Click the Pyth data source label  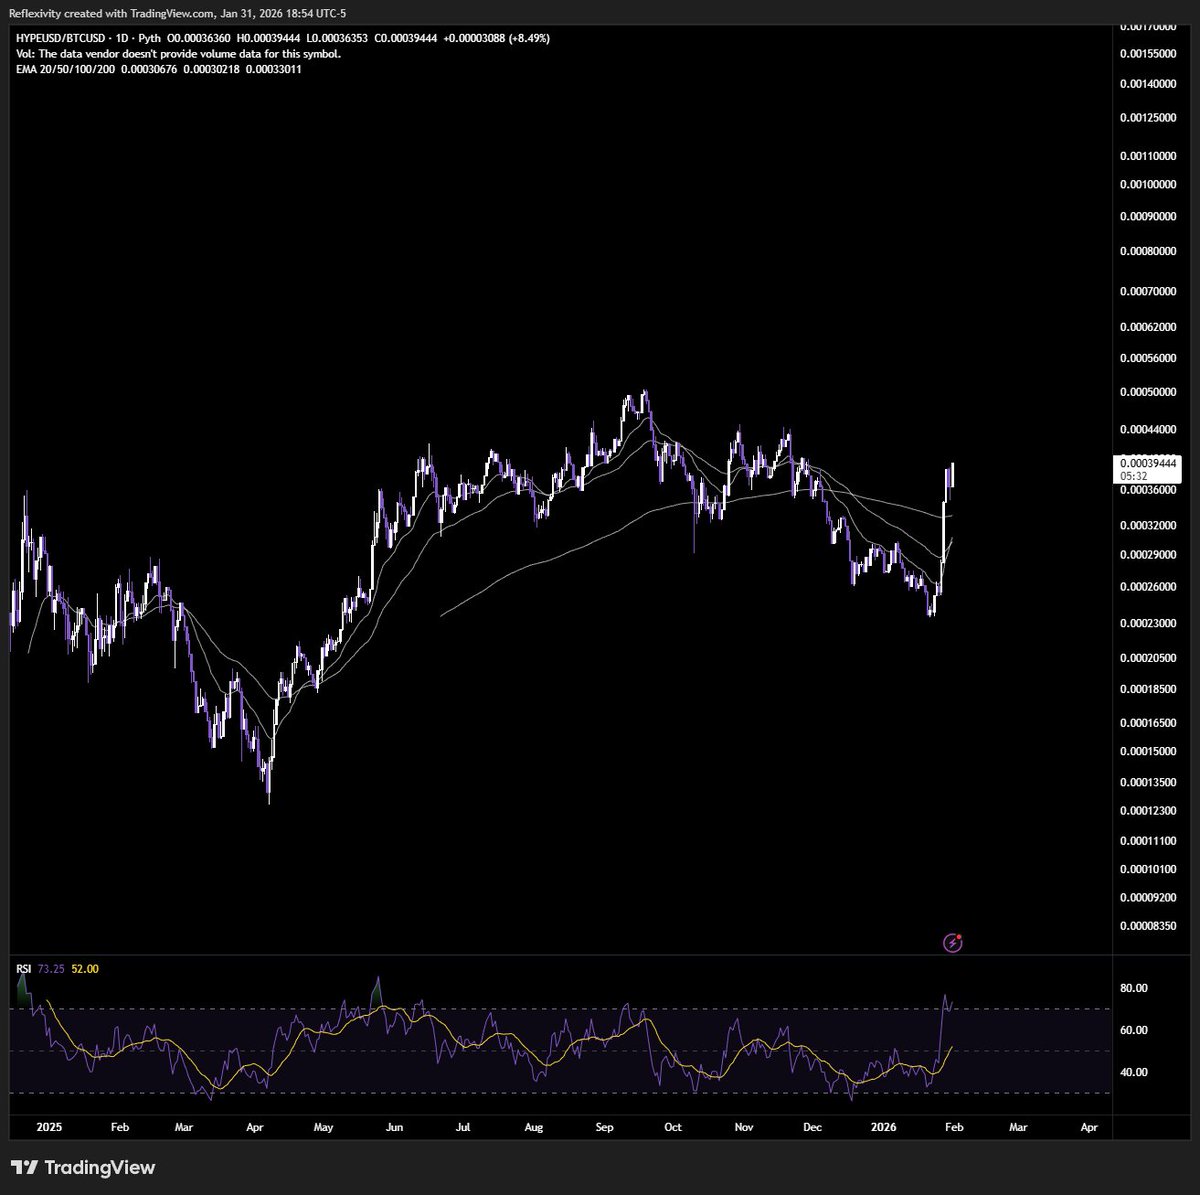(146, 36)
